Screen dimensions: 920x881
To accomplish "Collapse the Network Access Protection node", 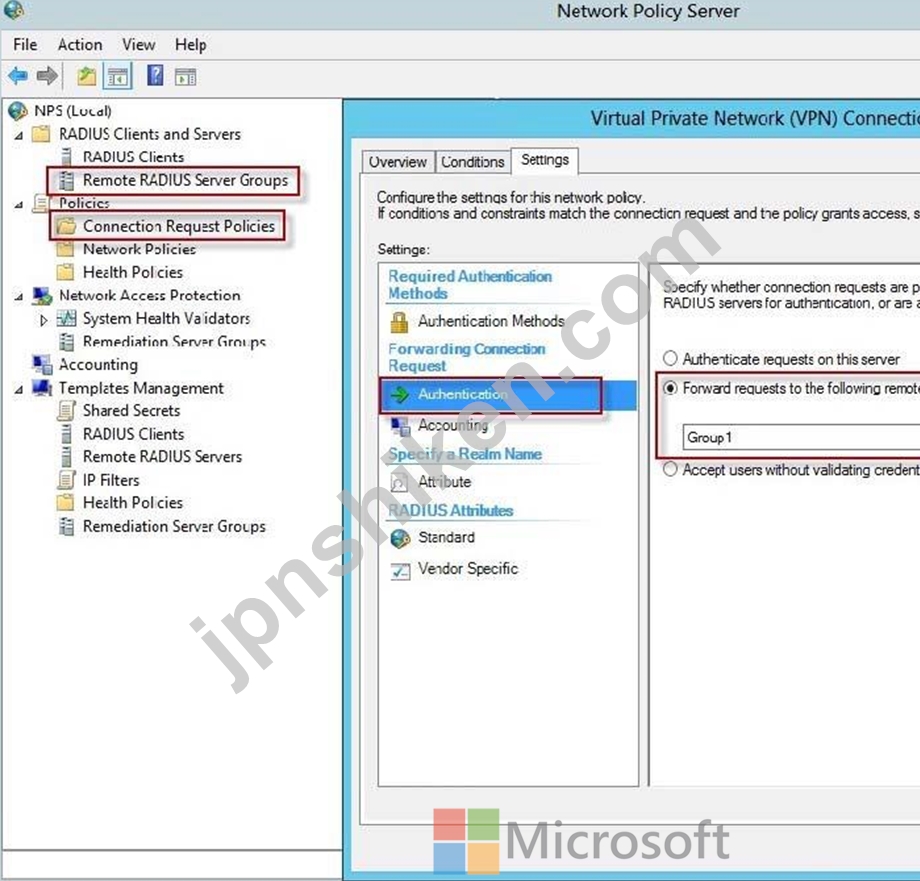I will point(19,297).
